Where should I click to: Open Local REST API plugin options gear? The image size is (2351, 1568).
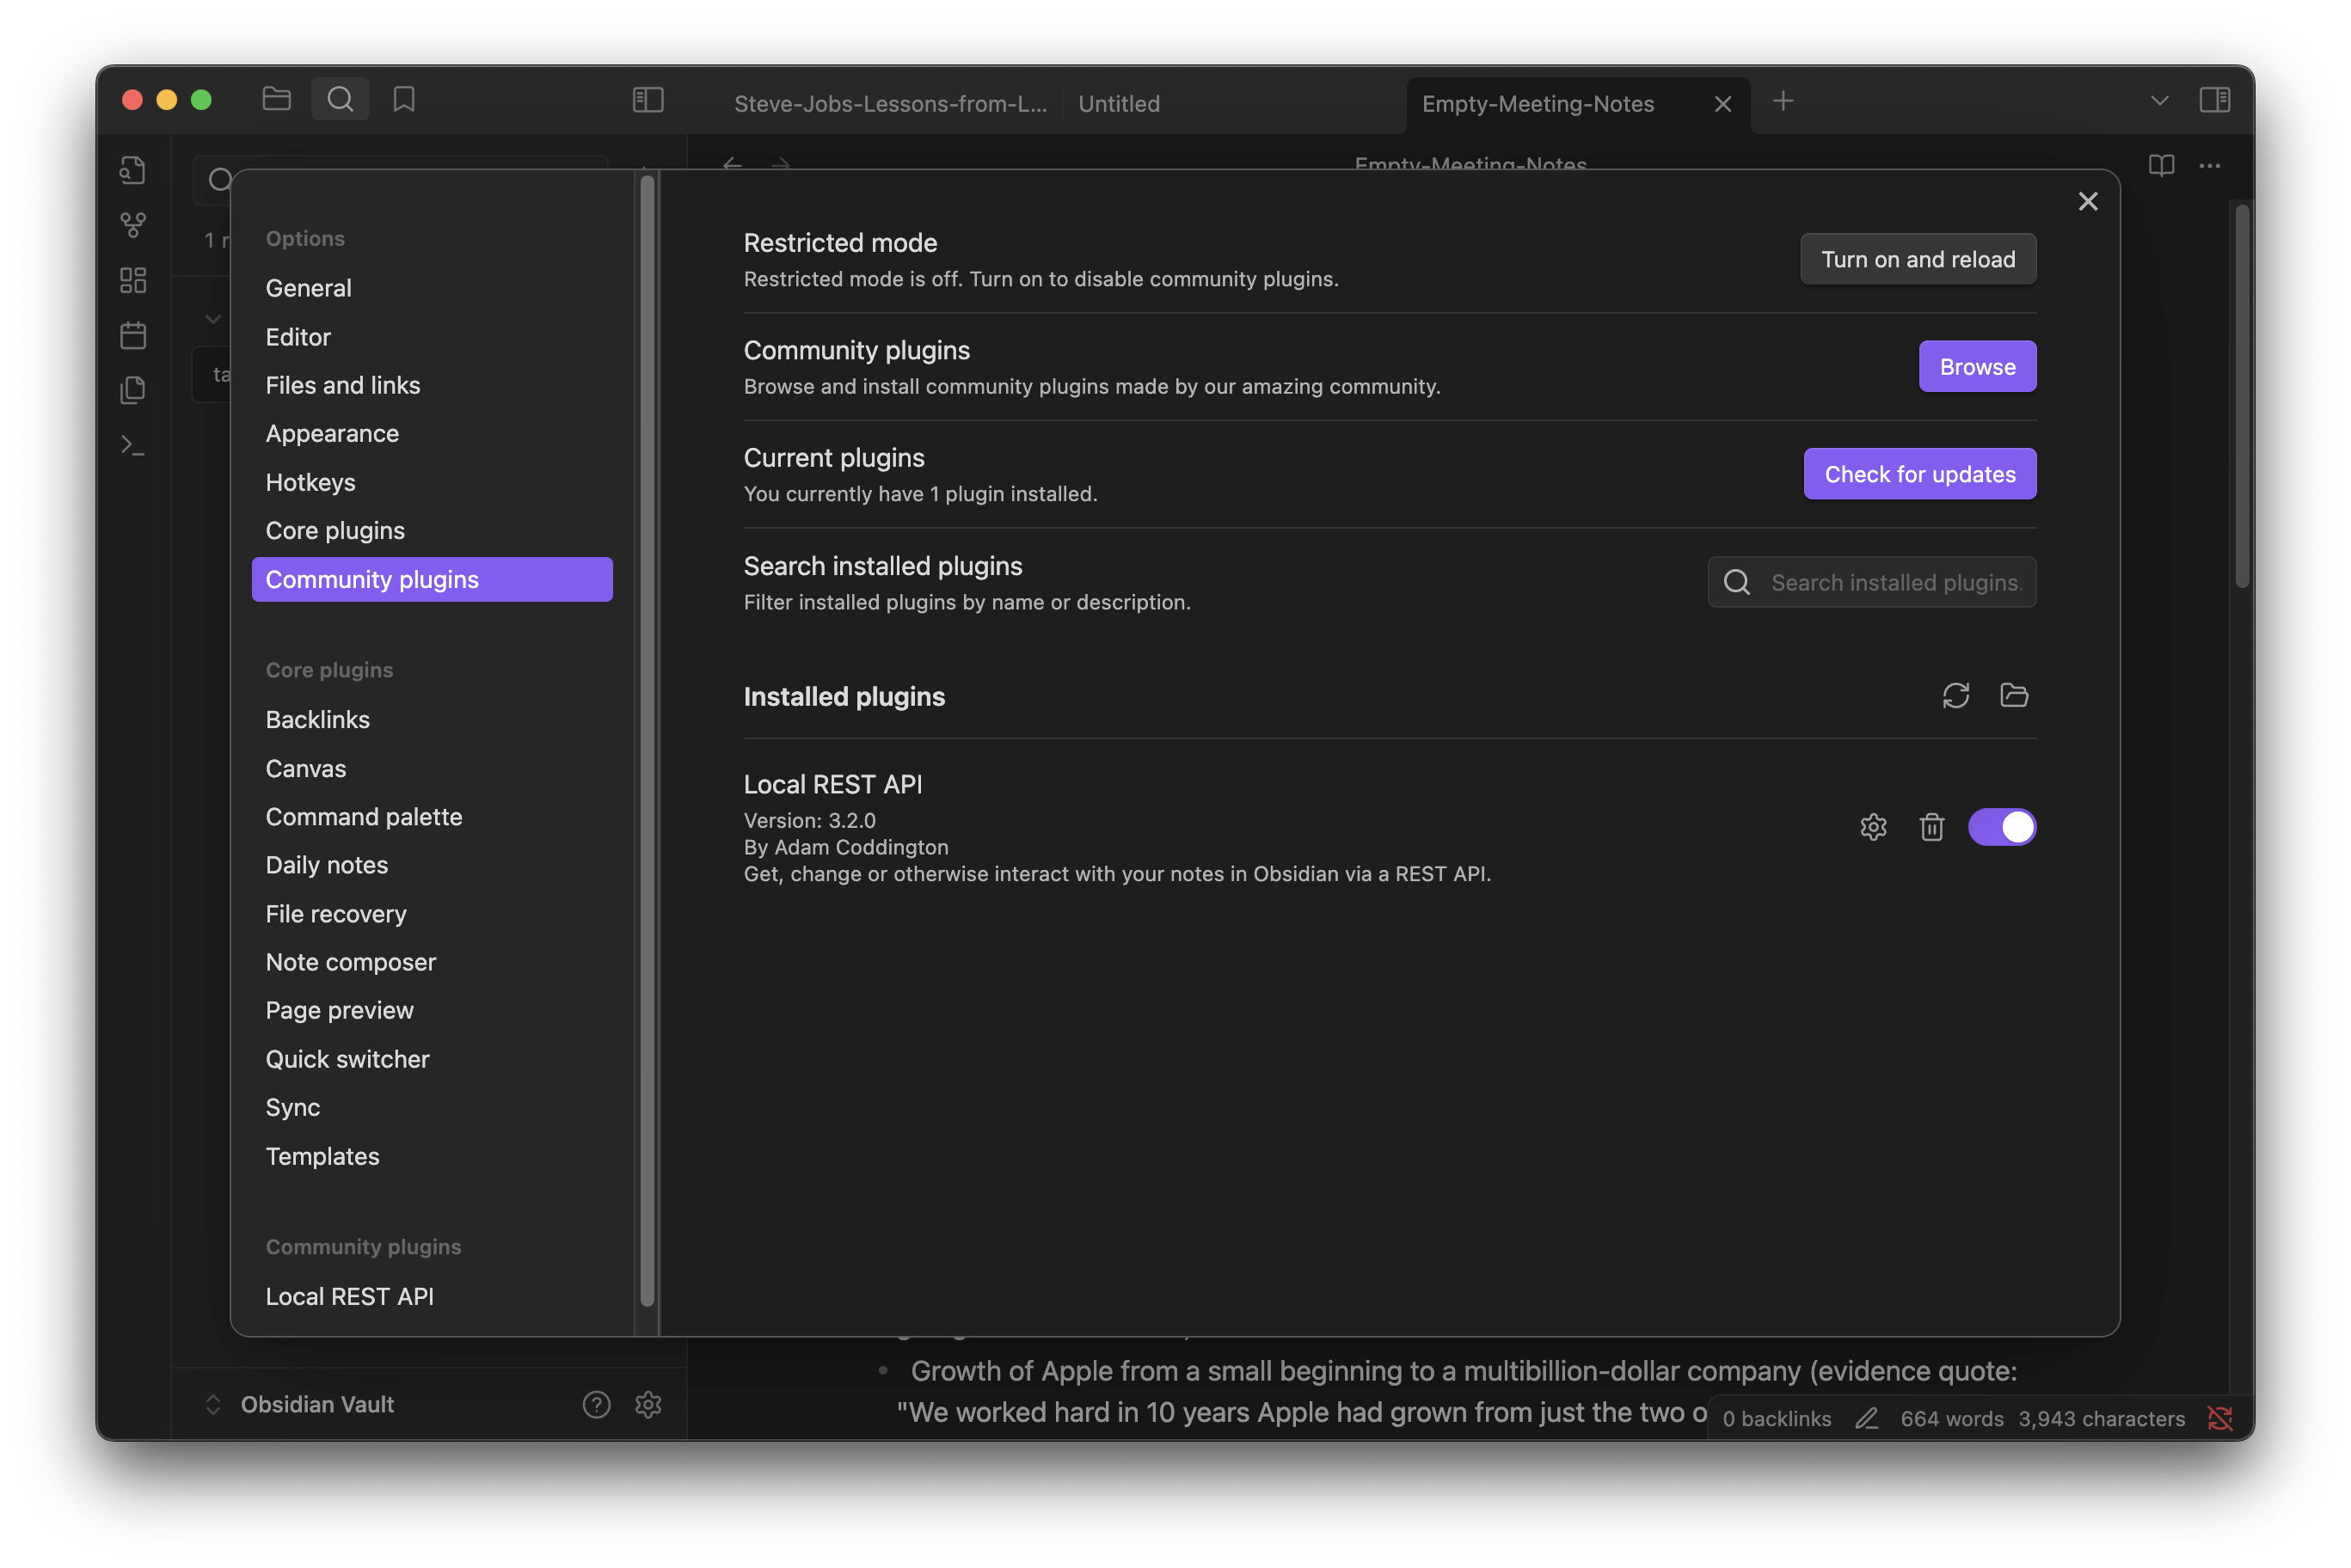[x=1873, y=827]
